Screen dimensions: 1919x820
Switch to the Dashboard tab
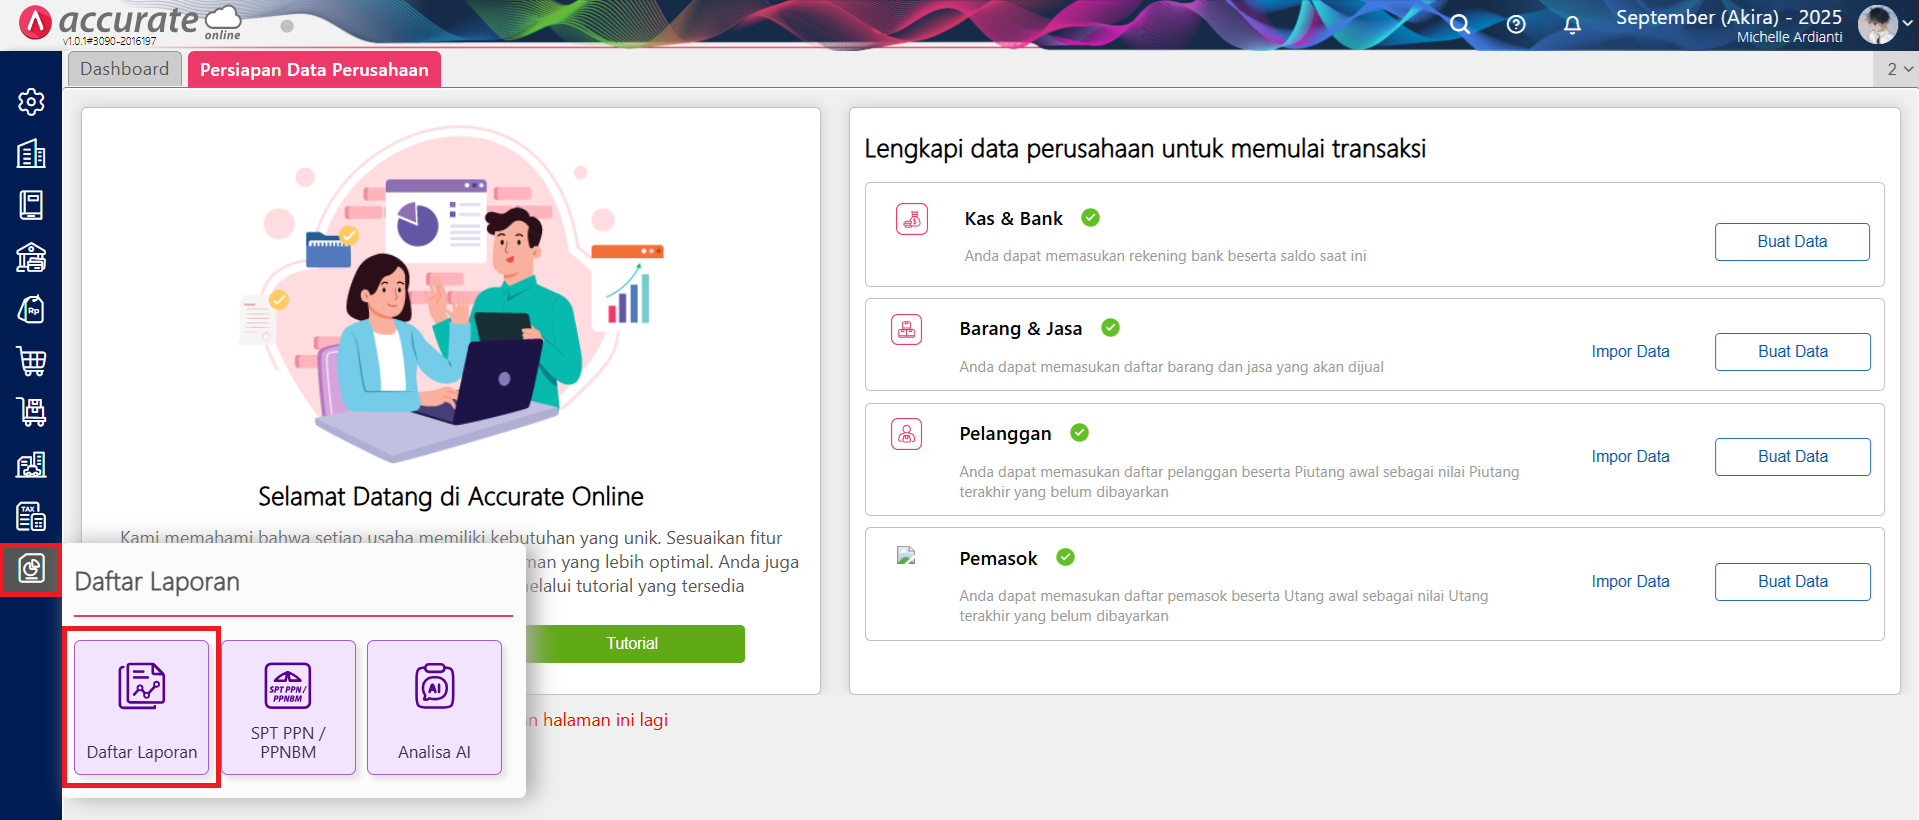point(125,69)
